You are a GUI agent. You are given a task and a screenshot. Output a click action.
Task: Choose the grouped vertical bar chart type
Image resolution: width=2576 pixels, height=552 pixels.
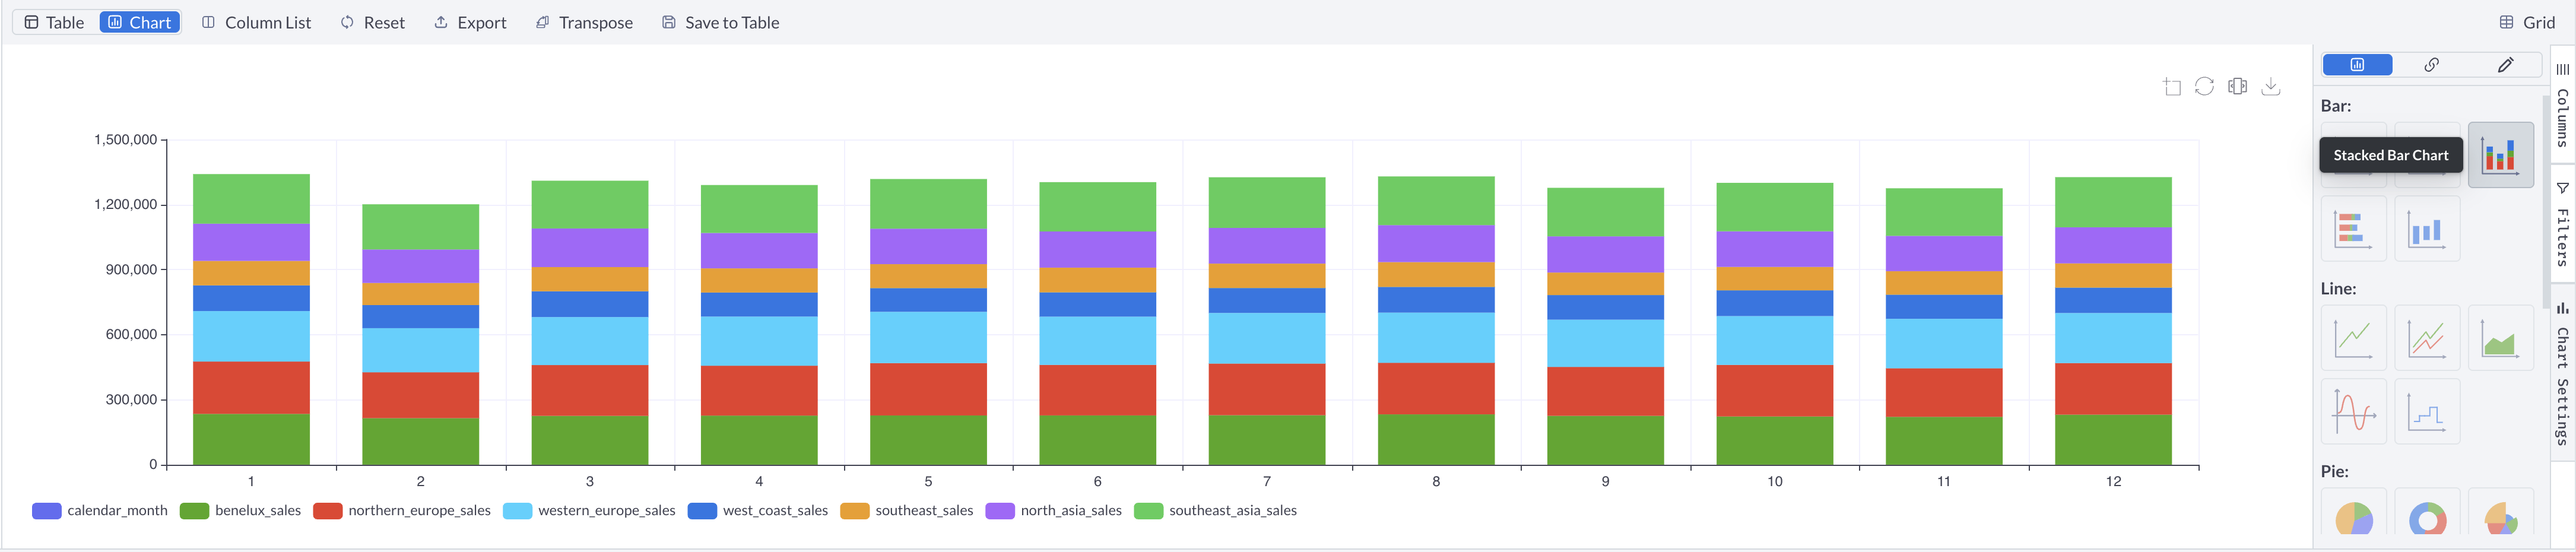point(2427,228)
